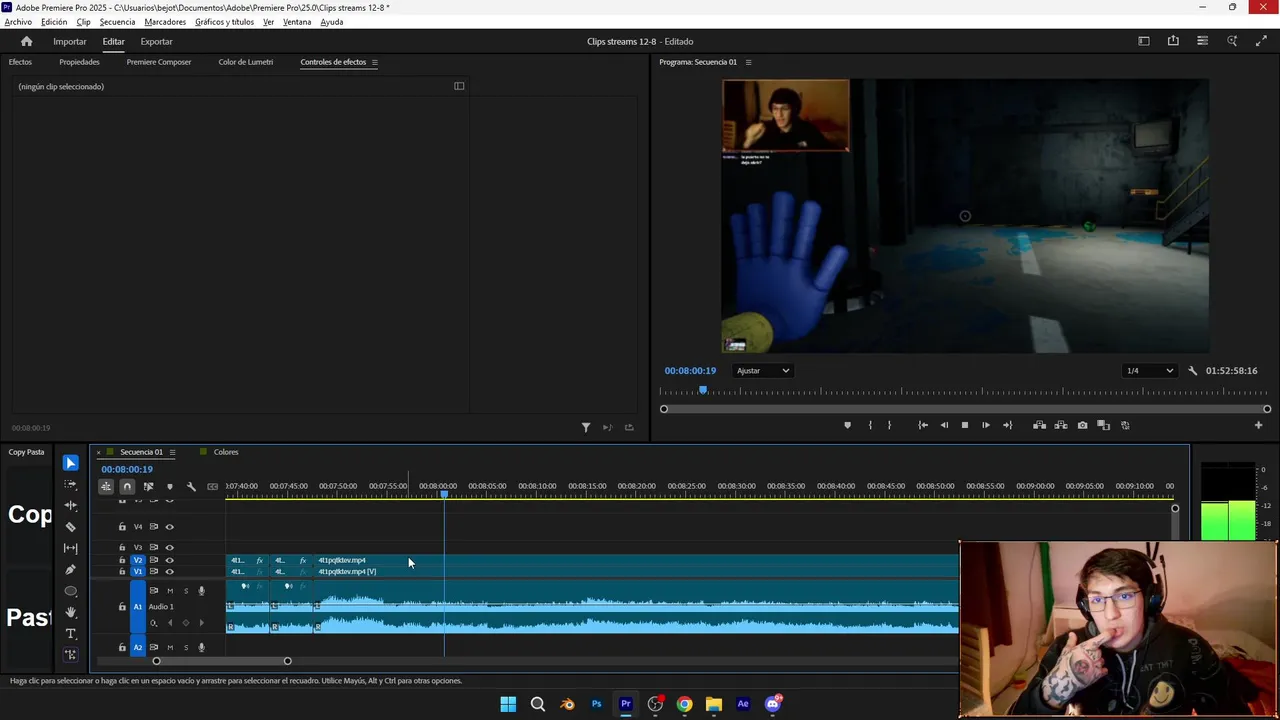Select the Ellipse shape tool
The width and height of the screenshot is (1280, 720).
pyautogui.click(x=70, y=591)
